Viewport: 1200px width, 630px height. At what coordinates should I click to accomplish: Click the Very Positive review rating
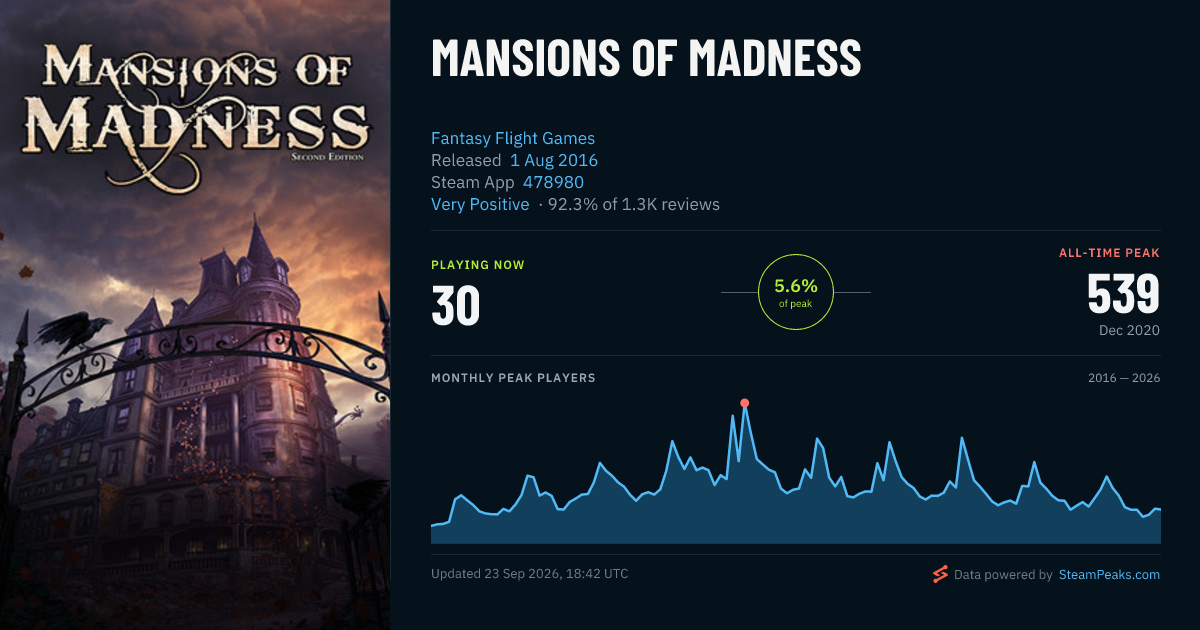[480, 204]
